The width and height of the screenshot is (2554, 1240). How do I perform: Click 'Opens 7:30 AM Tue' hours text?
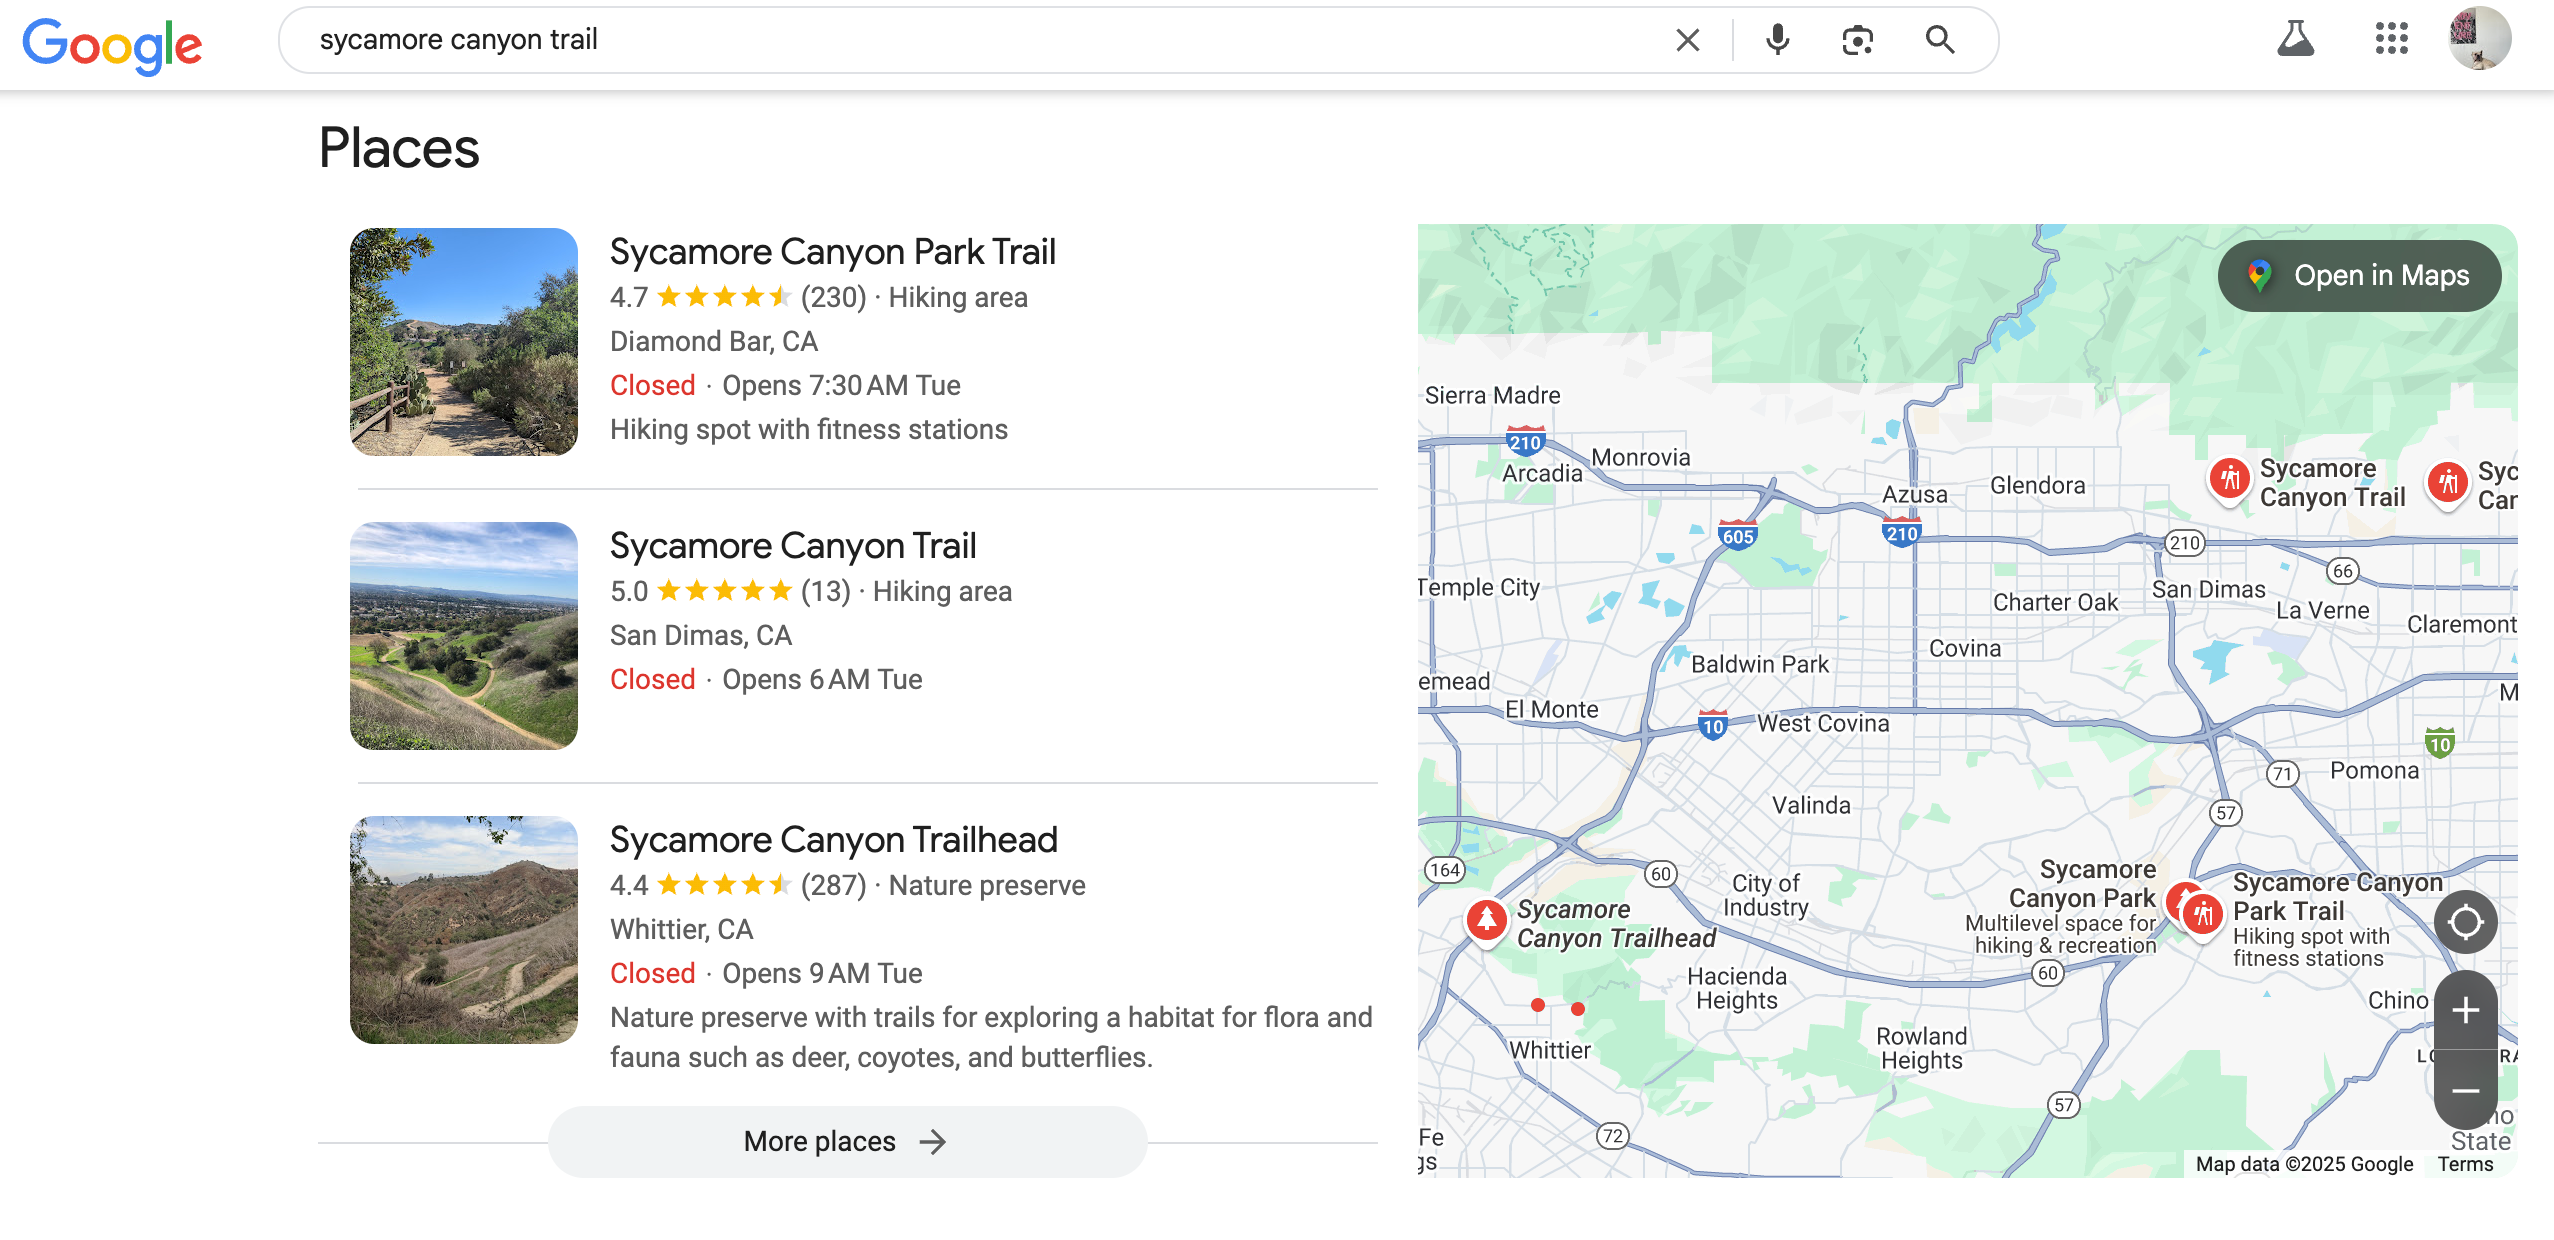click(841, 386)
